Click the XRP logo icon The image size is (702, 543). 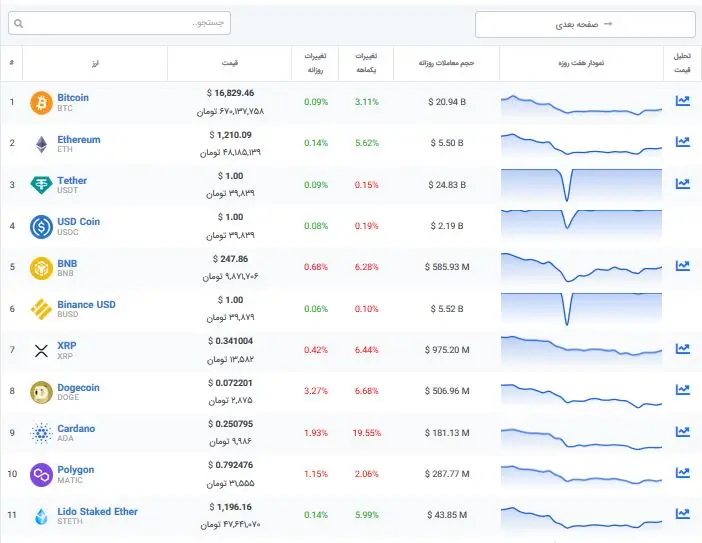[41, 350]
